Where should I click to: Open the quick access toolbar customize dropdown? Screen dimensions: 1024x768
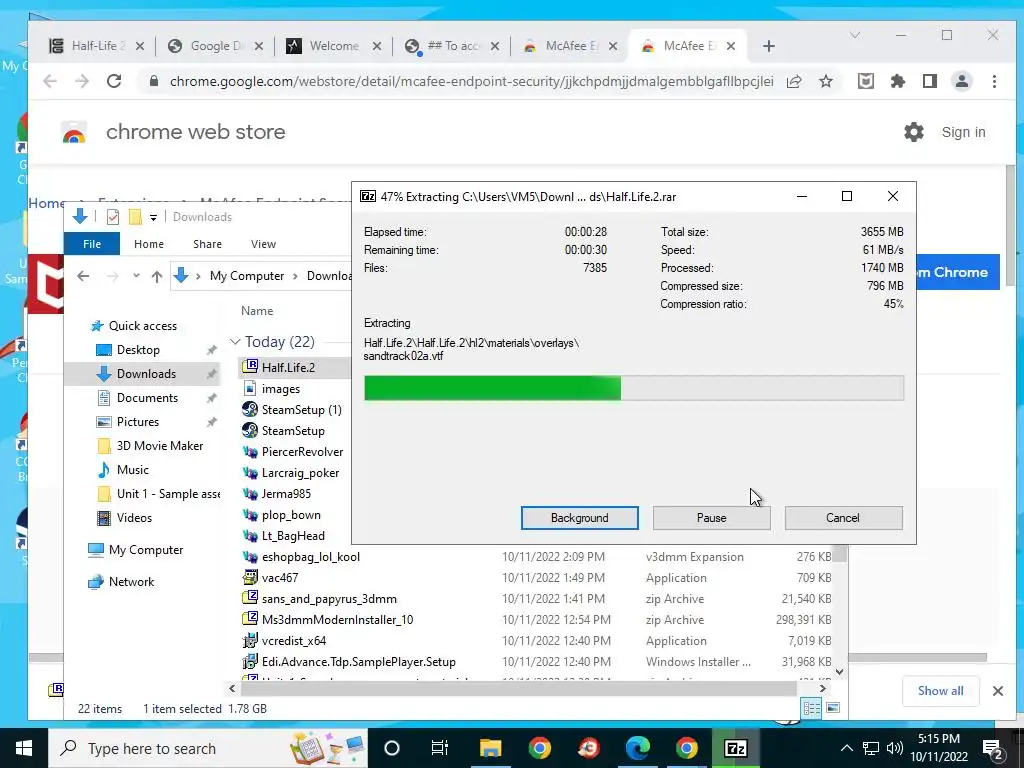click(x=153, y=217)
